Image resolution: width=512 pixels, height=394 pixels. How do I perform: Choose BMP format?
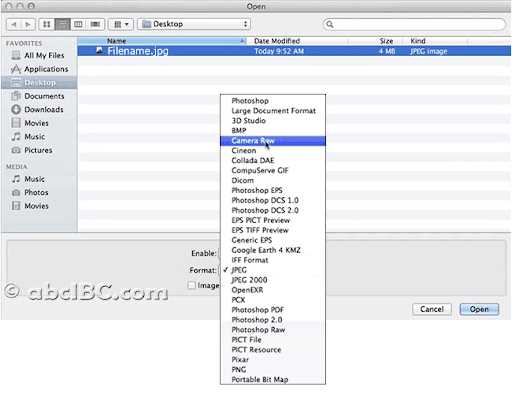click(x=273, y=131)
